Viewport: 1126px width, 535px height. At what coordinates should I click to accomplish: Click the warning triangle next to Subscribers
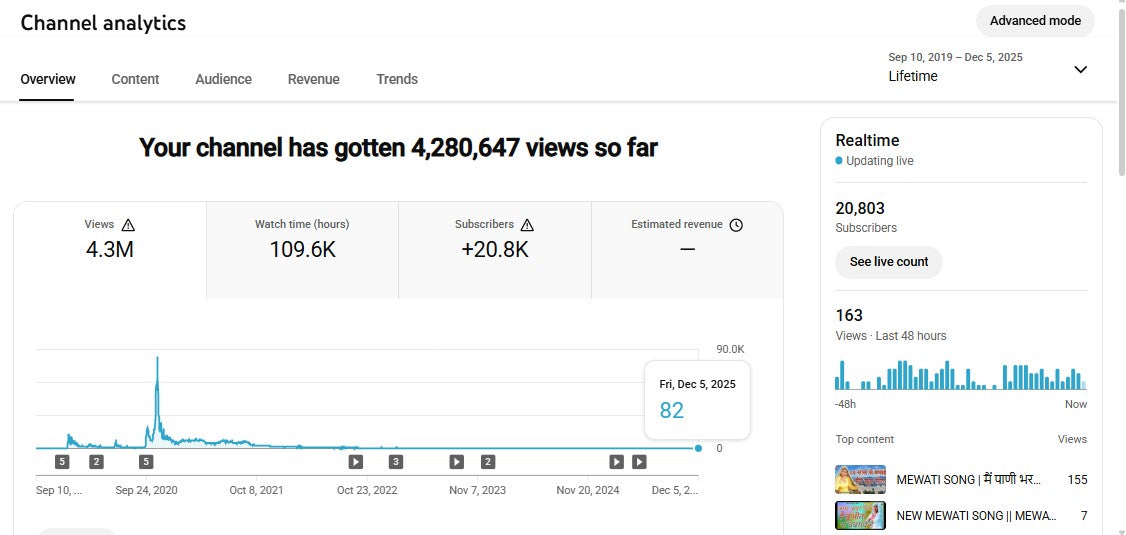tap(527, 225)
